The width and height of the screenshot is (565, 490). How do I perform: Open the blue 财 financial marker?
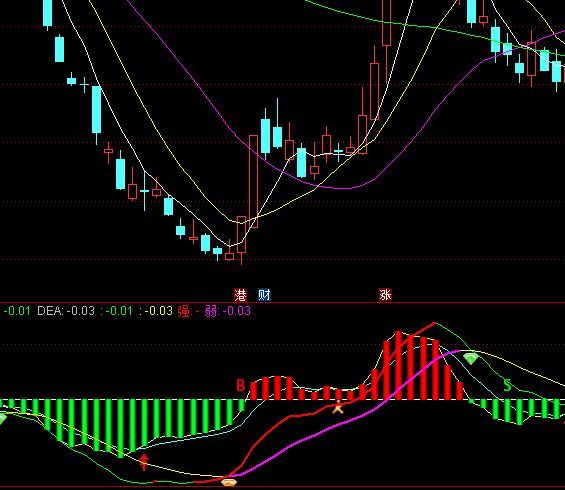point(264,295)
